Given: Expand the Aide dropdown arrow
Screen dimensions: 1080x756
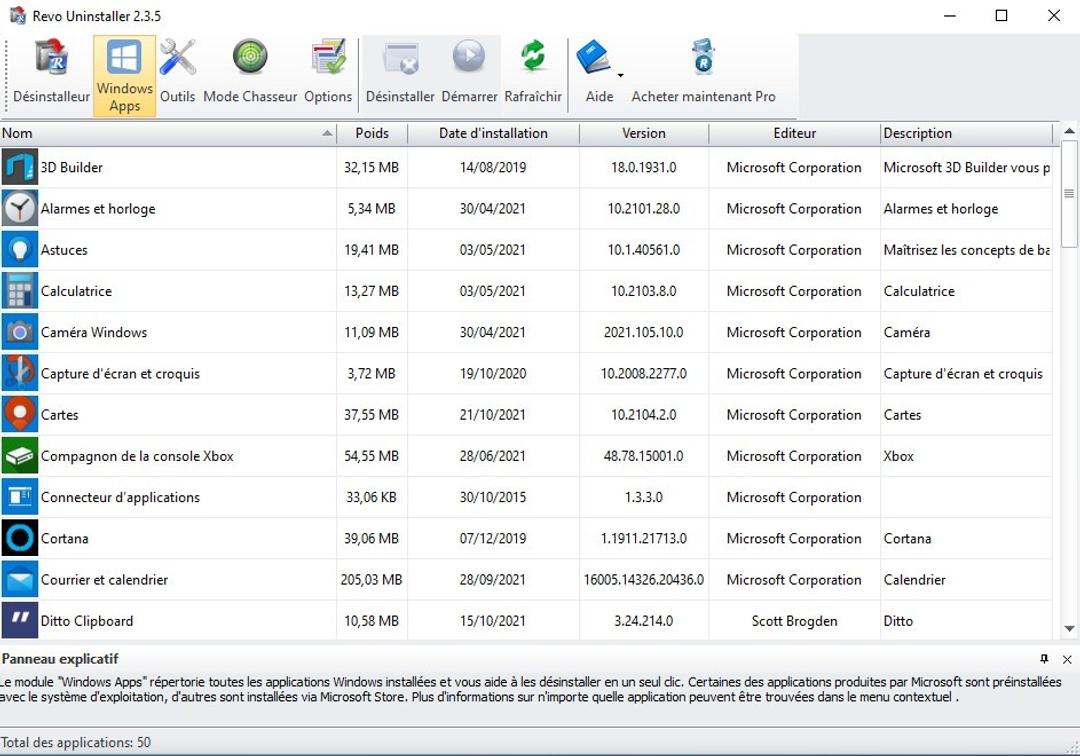Looking at the screenshot, I should 621,76.
